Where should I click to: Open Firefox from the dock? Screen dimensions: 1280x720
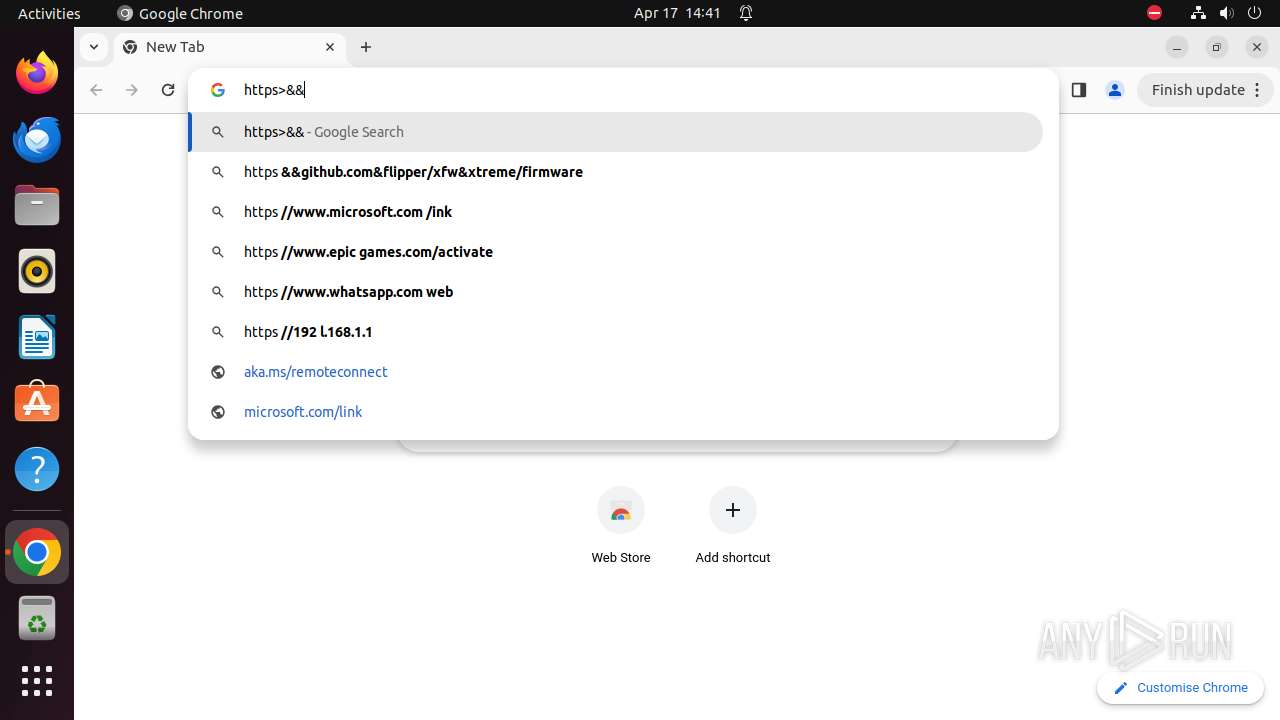(37, 73)
